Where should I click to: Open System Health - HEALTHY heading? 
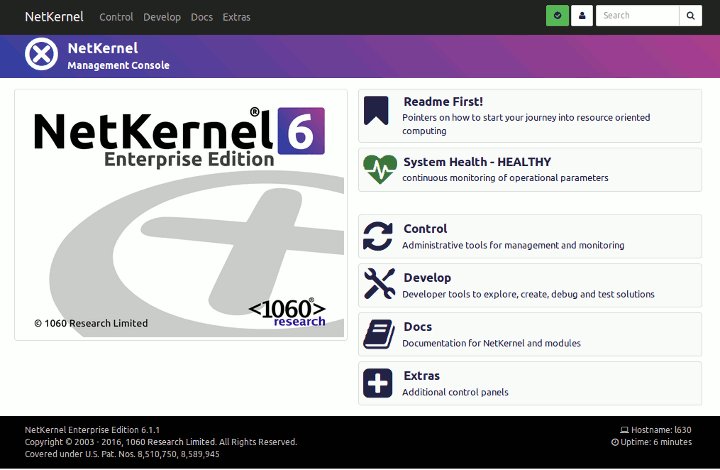pyautogui.click(x=477, y=162)
